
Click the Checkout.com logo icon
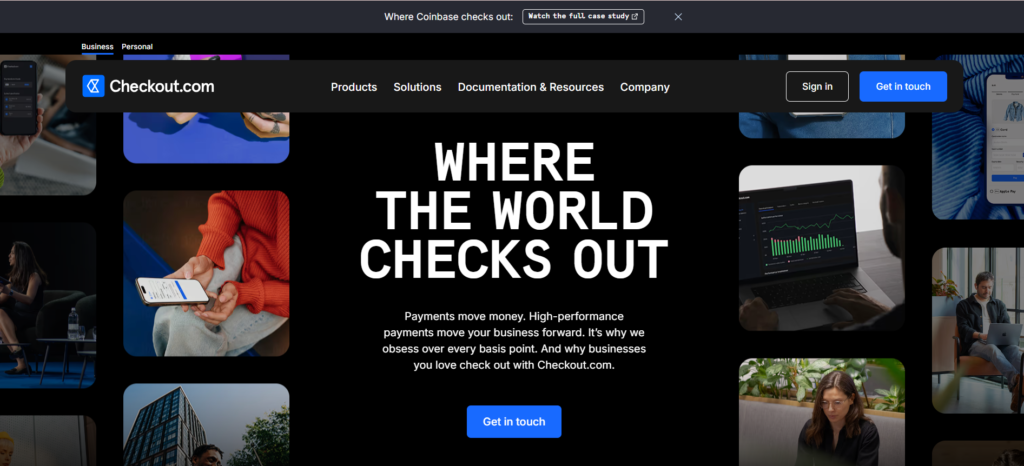coord(93,86)
